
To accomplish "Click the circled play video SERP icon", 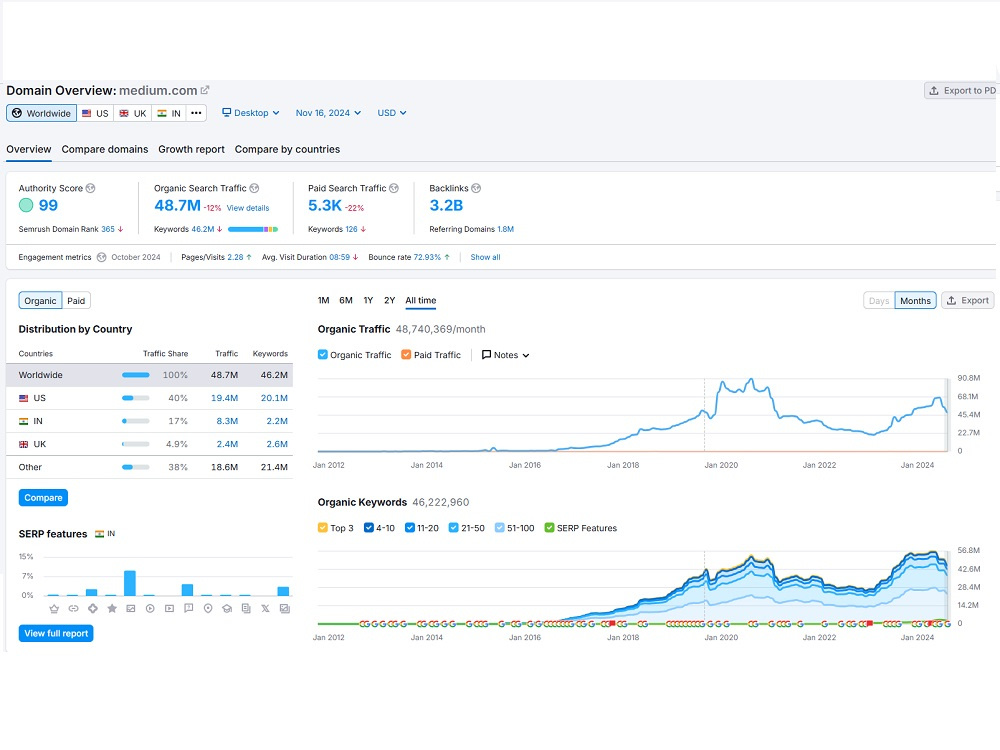I will [150, 608].
